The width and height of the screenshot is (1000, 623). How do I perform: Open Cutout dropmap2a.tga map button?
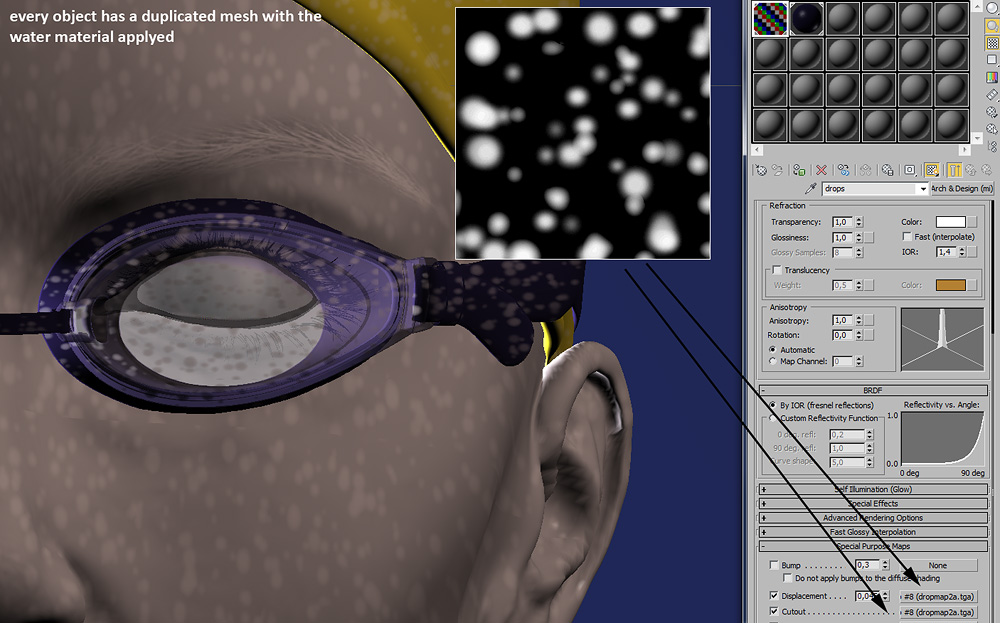point(939,612)
